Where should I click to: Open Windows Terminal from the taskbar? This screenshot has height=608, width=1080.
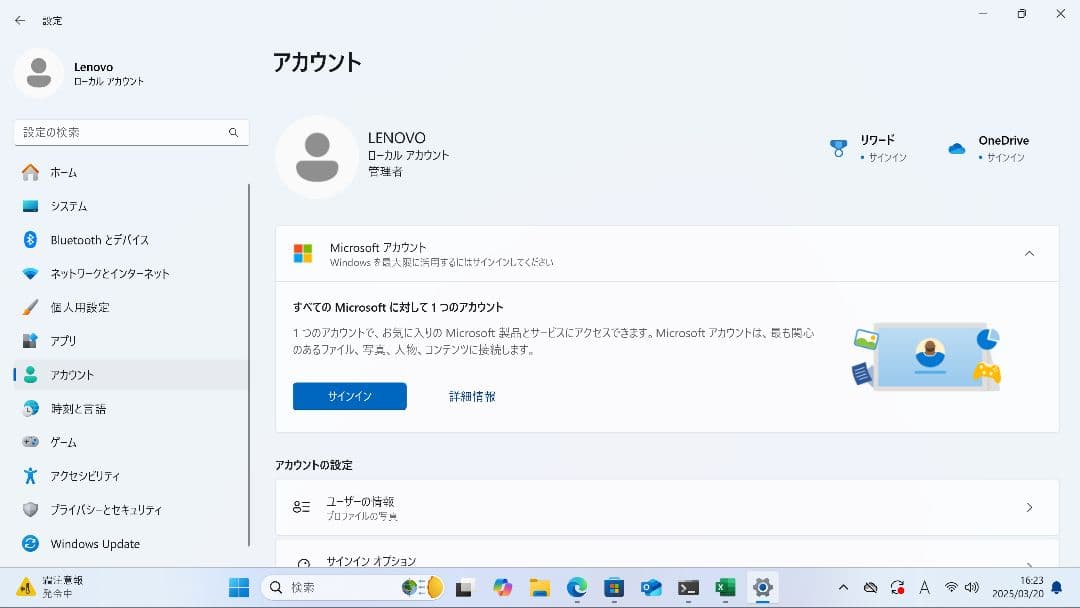[687, 587]
